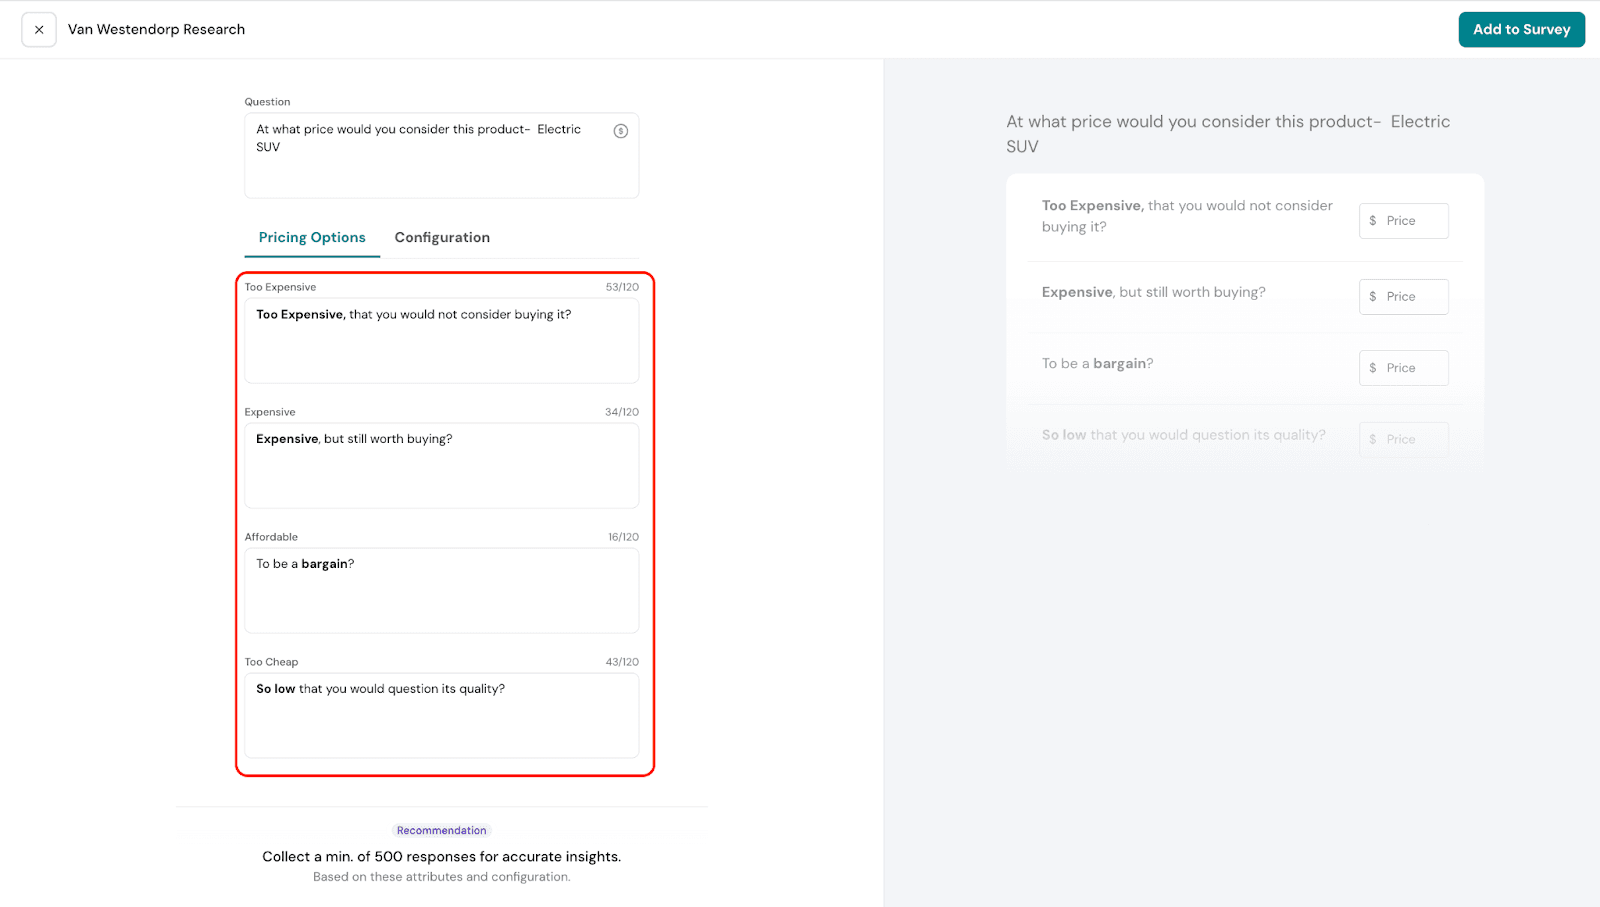Viewport: 1600px width, 907px height.
Task: Click the preview bargain Price input
Action: pyautogui.click(x=1414, y=368)
